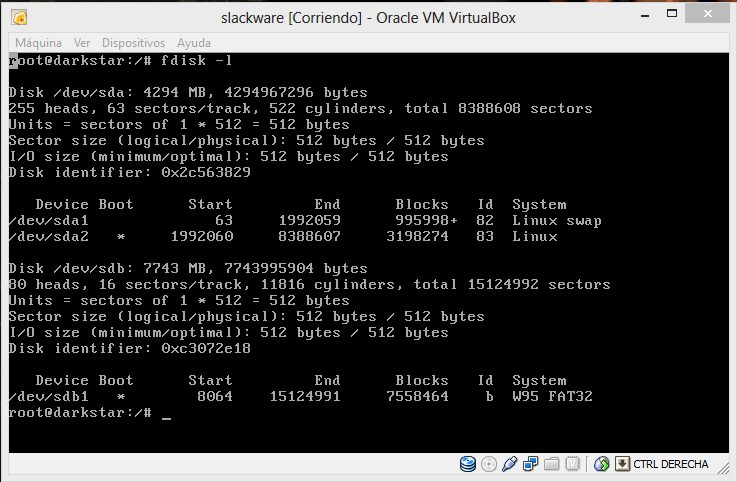
Task: Click the CTRL DERECHA host key label
Action: [x=670, y=464]
